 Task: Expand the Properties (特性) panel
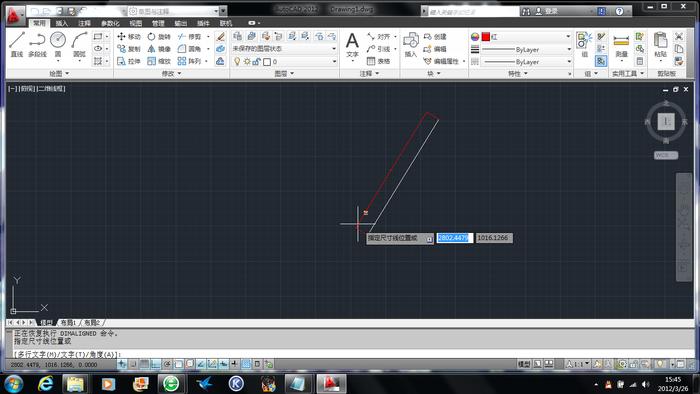(517, 73)
